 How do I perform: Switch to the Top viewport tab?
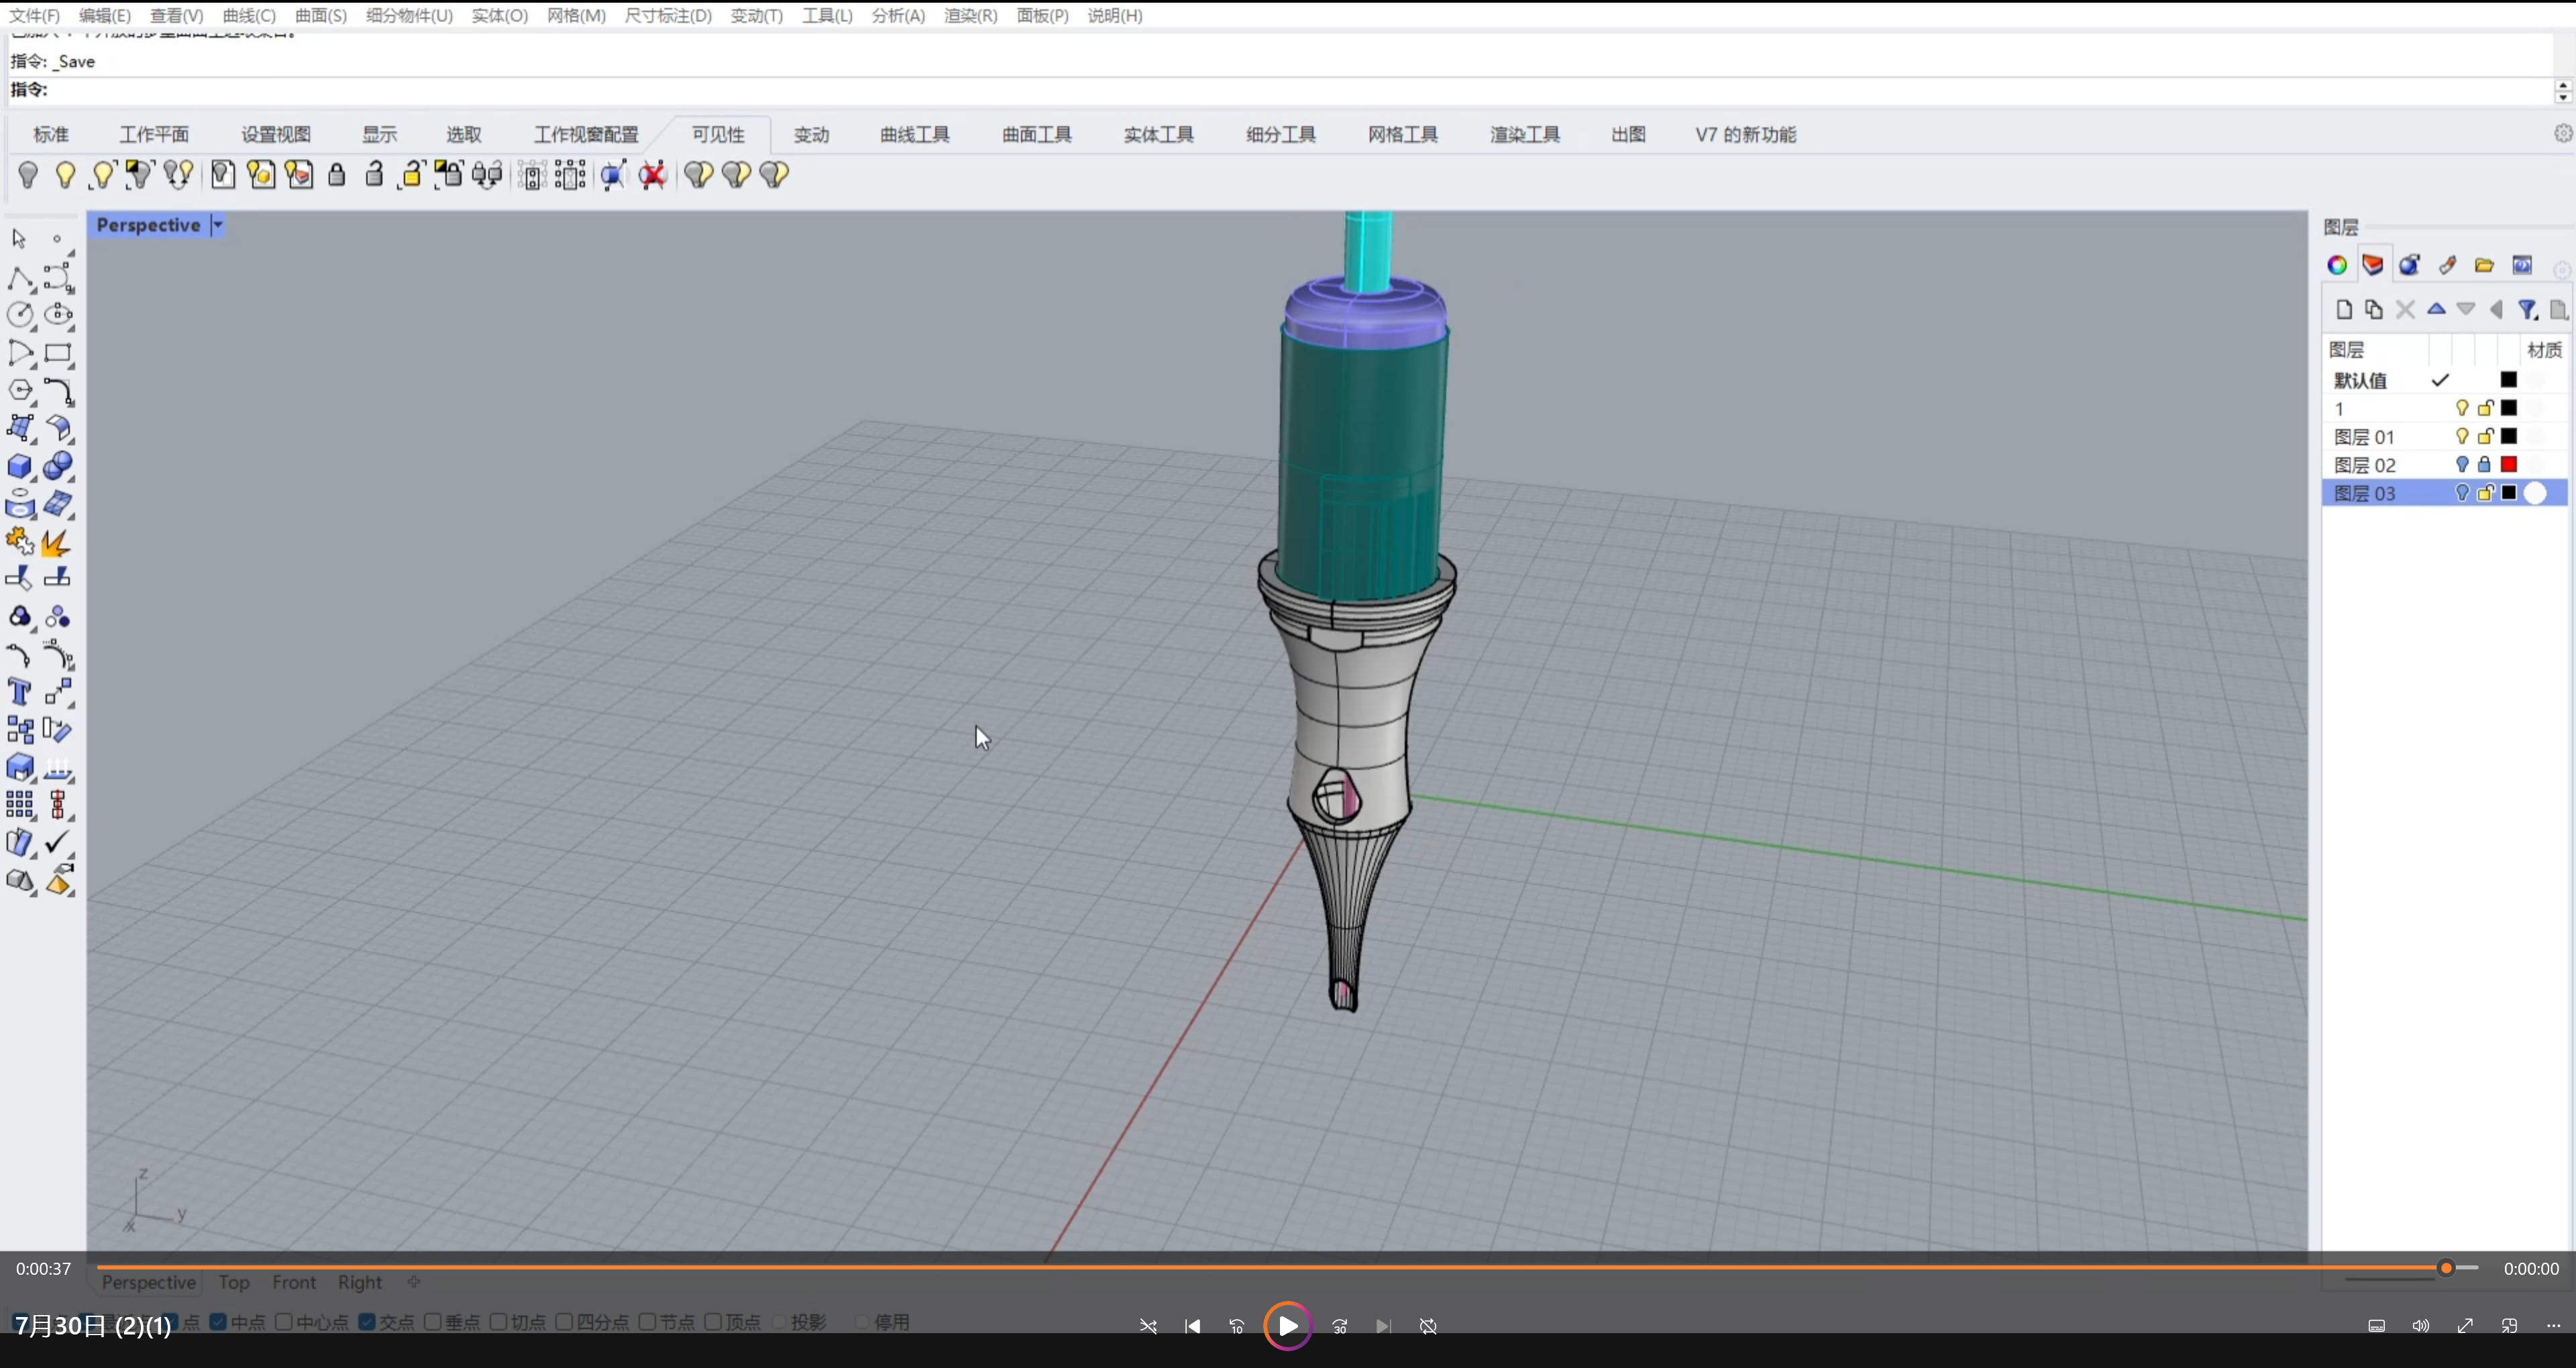click(x=234, y=1282)
